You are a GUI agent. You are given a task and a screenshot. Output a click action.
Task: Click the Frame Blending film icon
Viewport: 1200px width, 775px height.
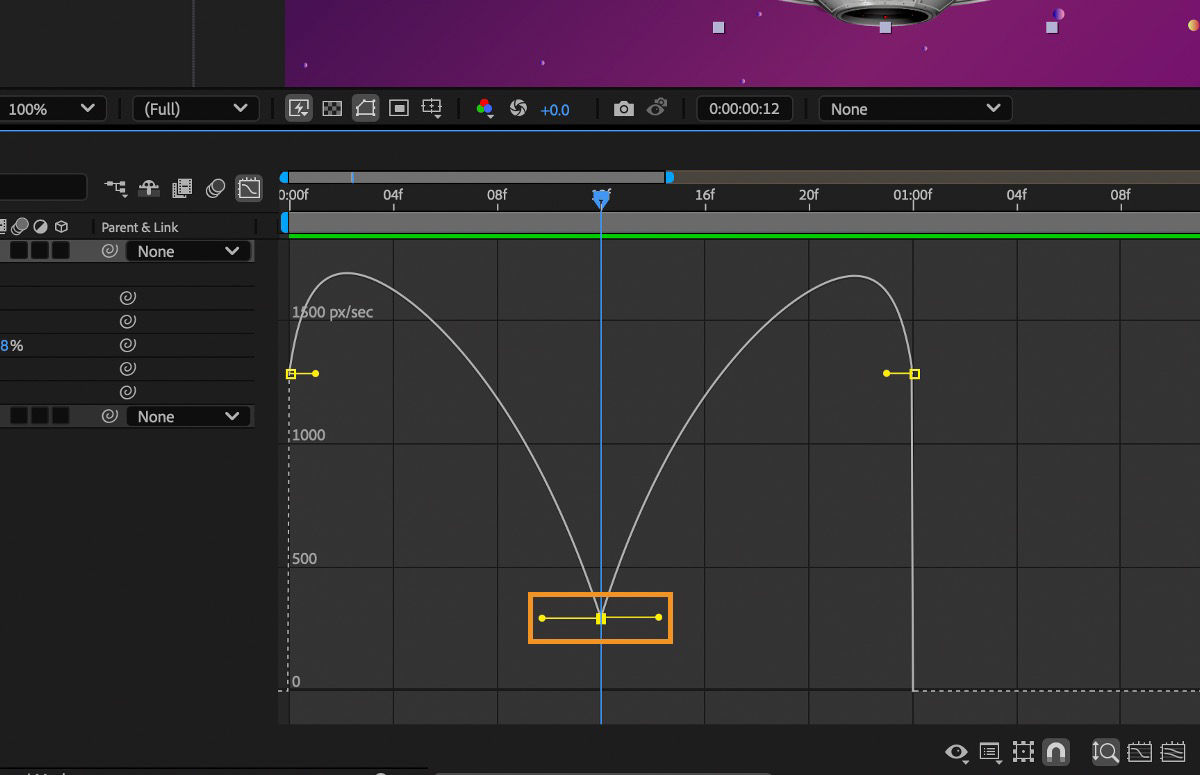[182, 188]
